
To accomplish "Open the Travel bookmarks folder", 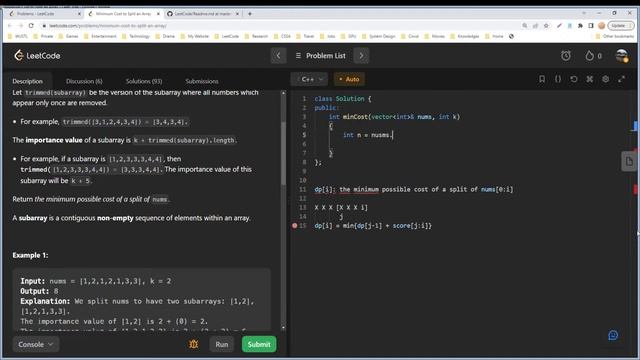I will tap(305, 36).
